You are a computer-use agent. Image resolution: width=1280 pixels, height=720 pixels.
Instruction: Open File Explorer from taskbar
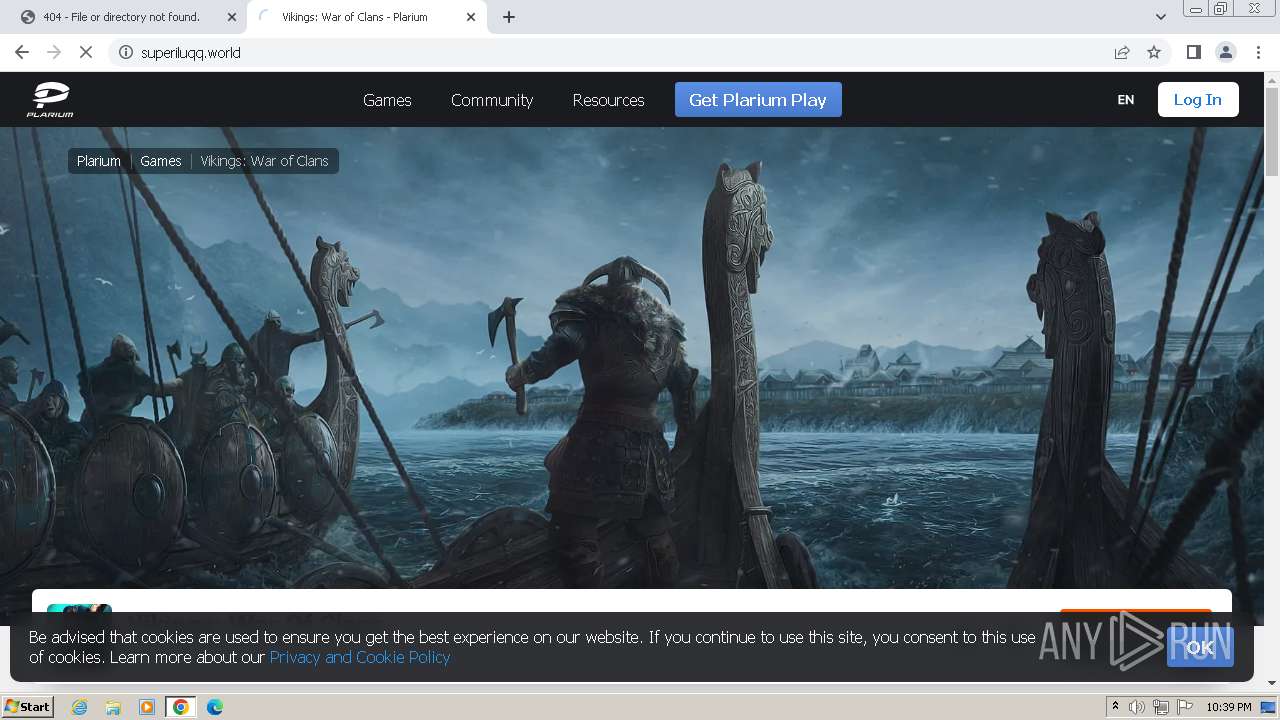[113, 707]
